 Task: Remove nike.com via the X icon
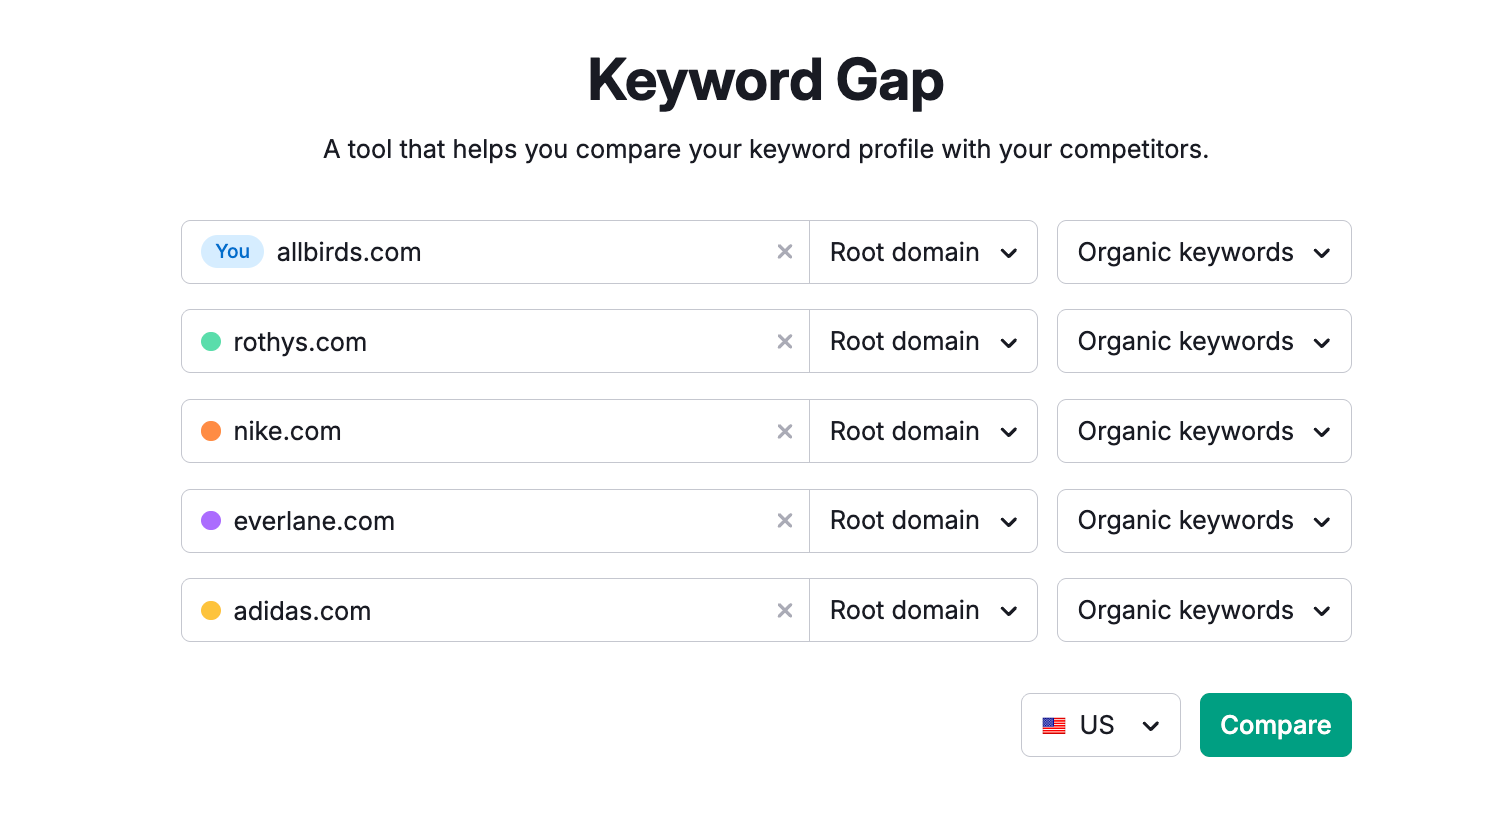(x=784, y=431)
